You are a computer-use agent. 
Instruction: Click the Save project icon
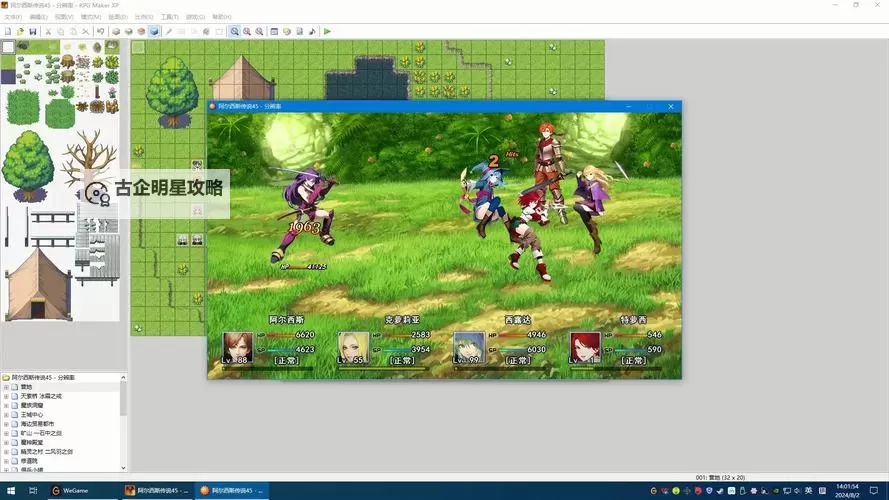pos(33,32)
